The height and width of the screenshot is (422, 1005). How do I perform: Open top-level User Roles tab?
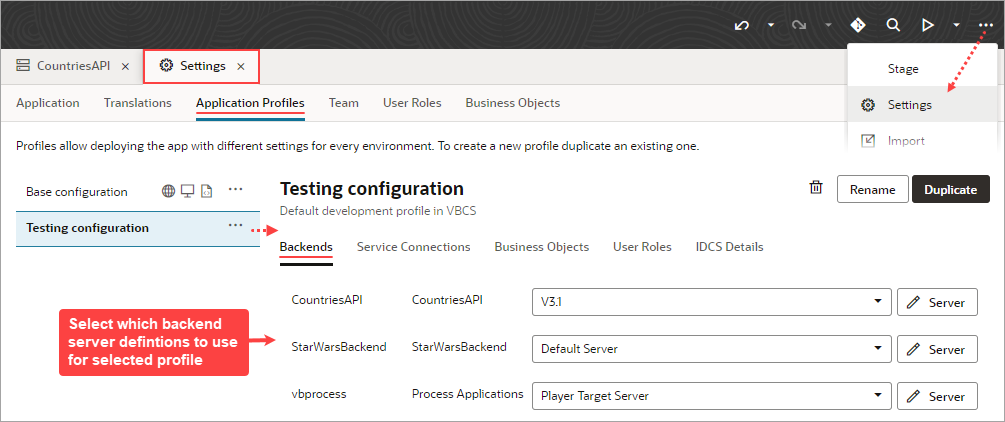[x=412, y=103]
